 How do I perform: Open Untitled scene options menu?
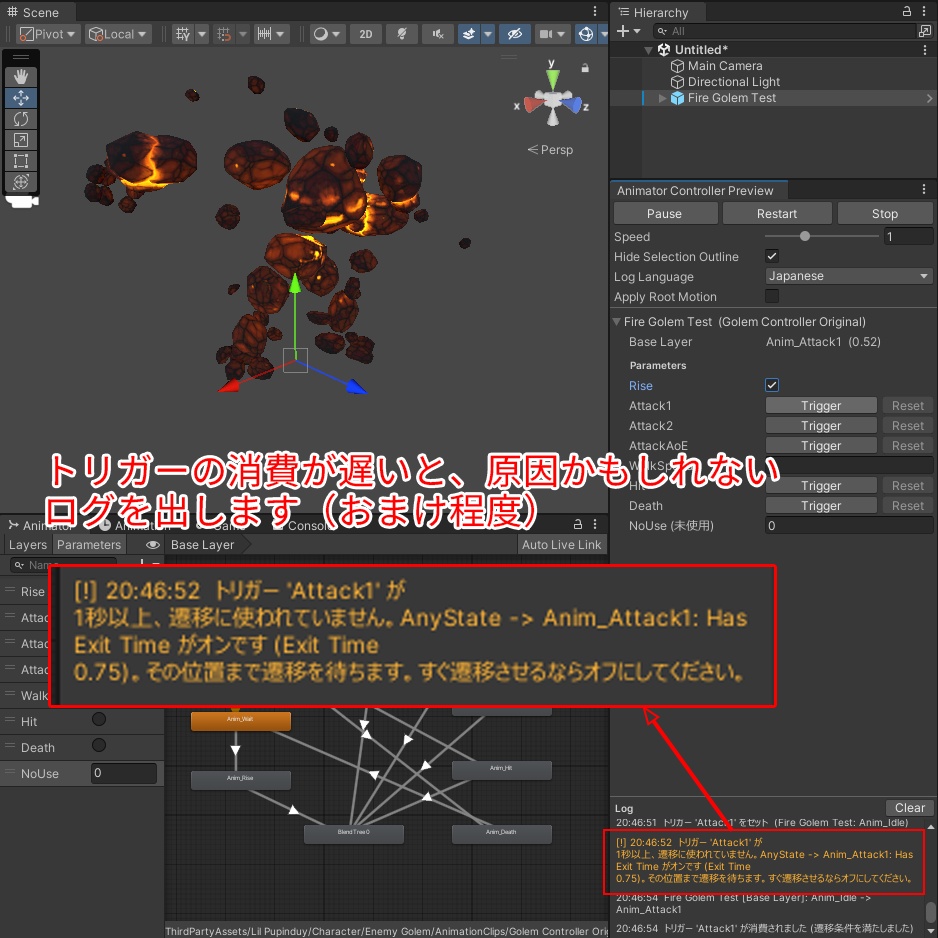tap(925, 50)
